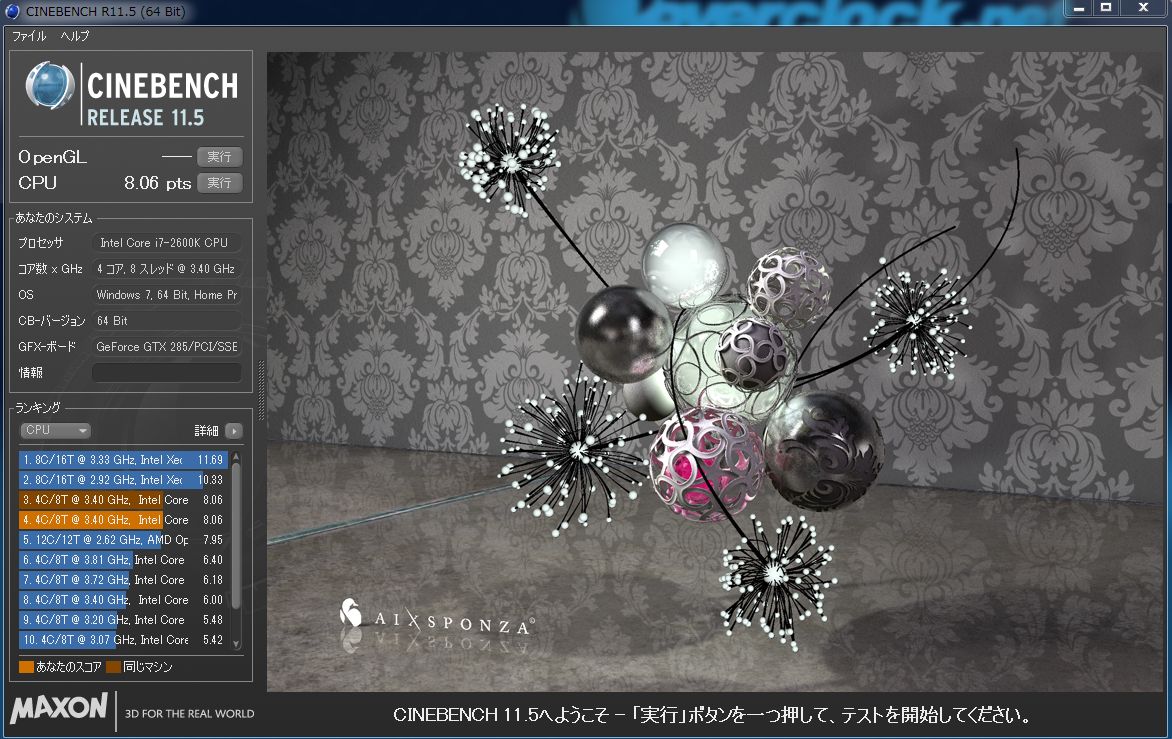Maximize the Cinebench window
Viewport: 1172px width, 739px height.
point(1106,8)
